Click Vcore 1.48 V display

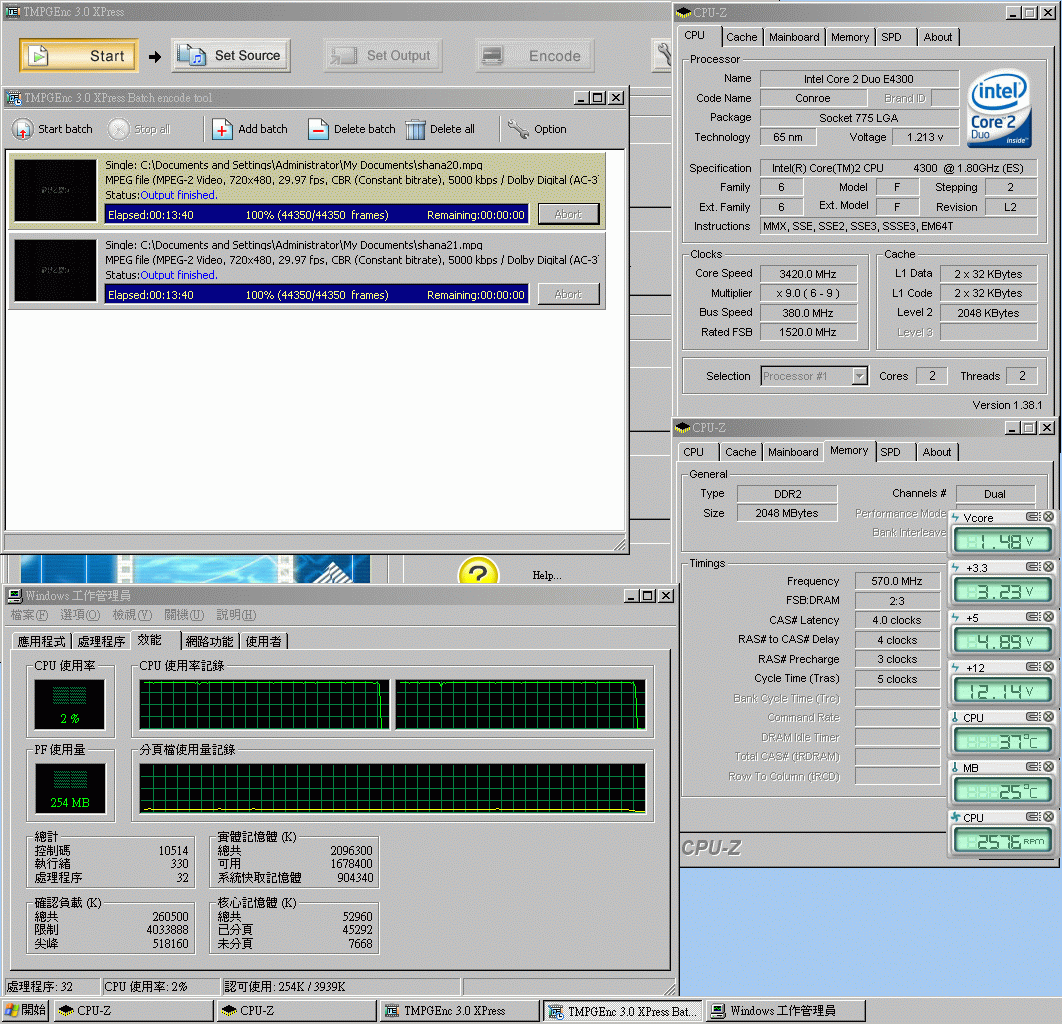1002,541
